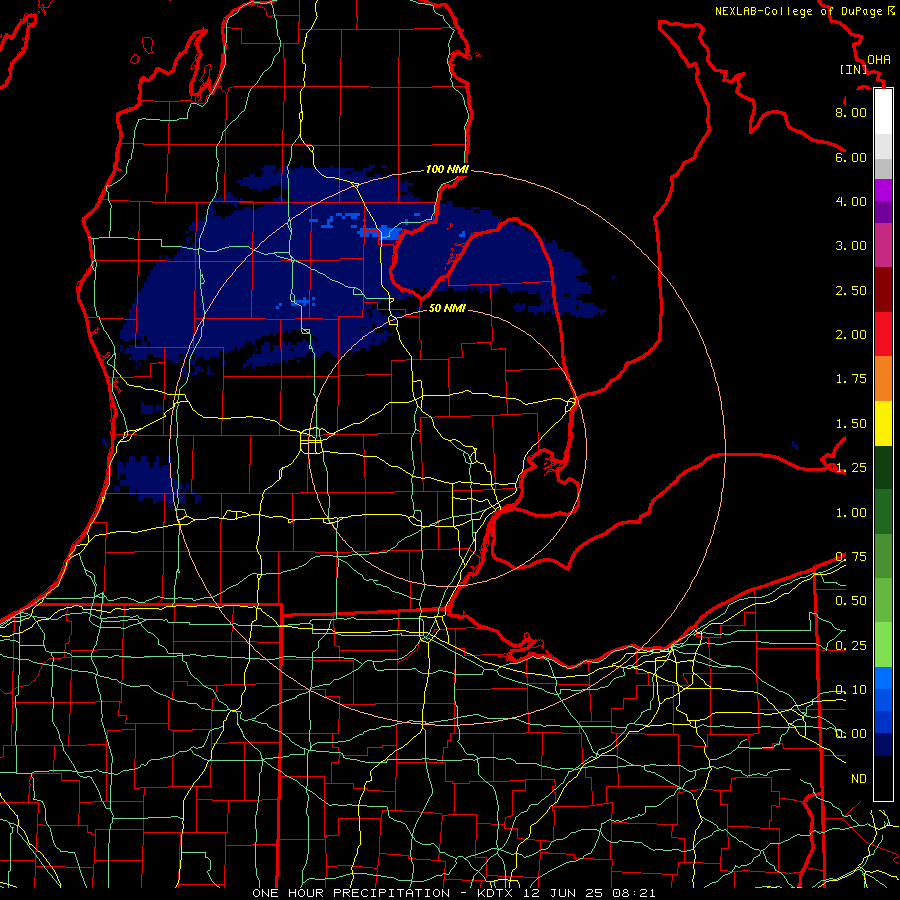900x900 pixels.
Task: Pick the yellow swatch beside 1.50
Action: pyautogui.click(x=883, y=423)
